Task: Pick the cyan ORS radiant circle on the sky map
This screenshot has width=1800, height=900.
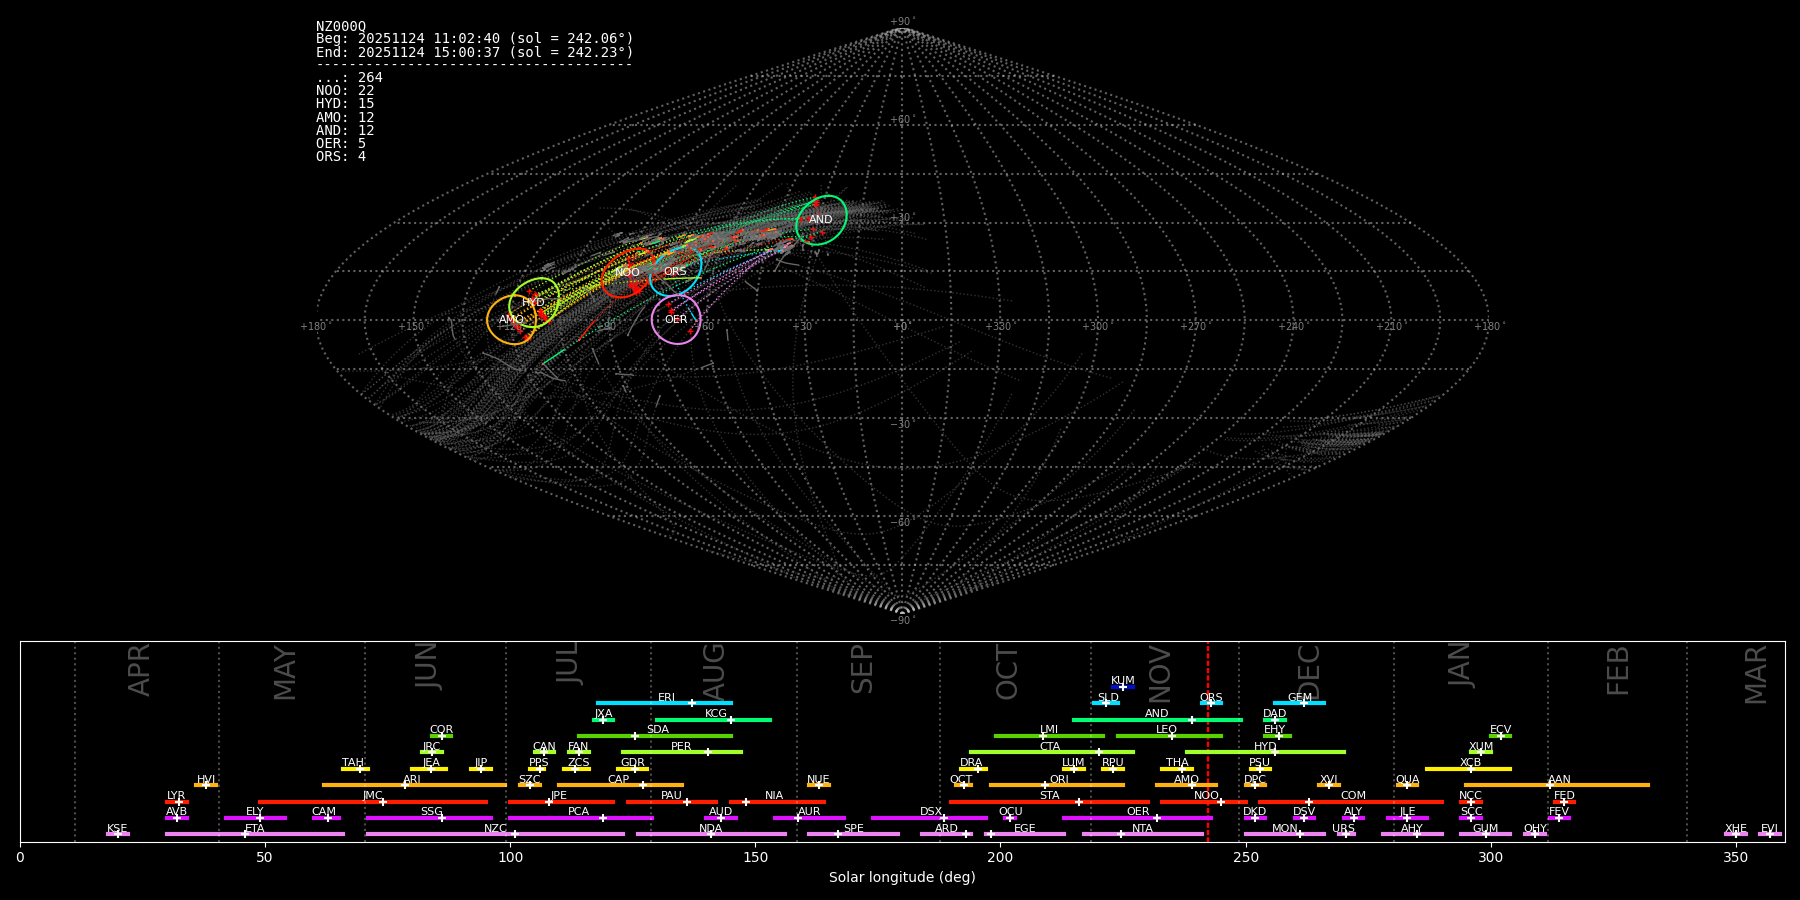Action: [x=675, y=271]
